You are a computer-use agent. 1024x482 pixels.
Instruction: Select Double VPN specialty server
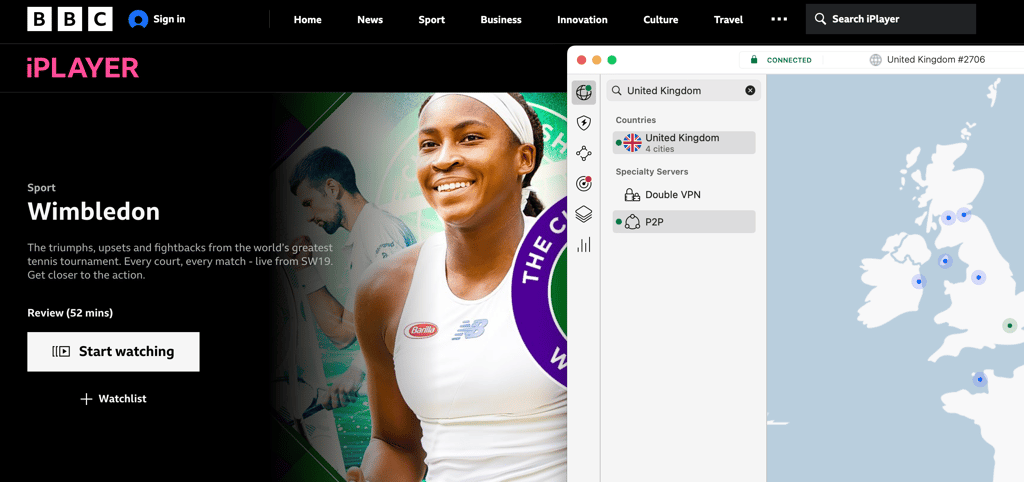click(684, 195)
